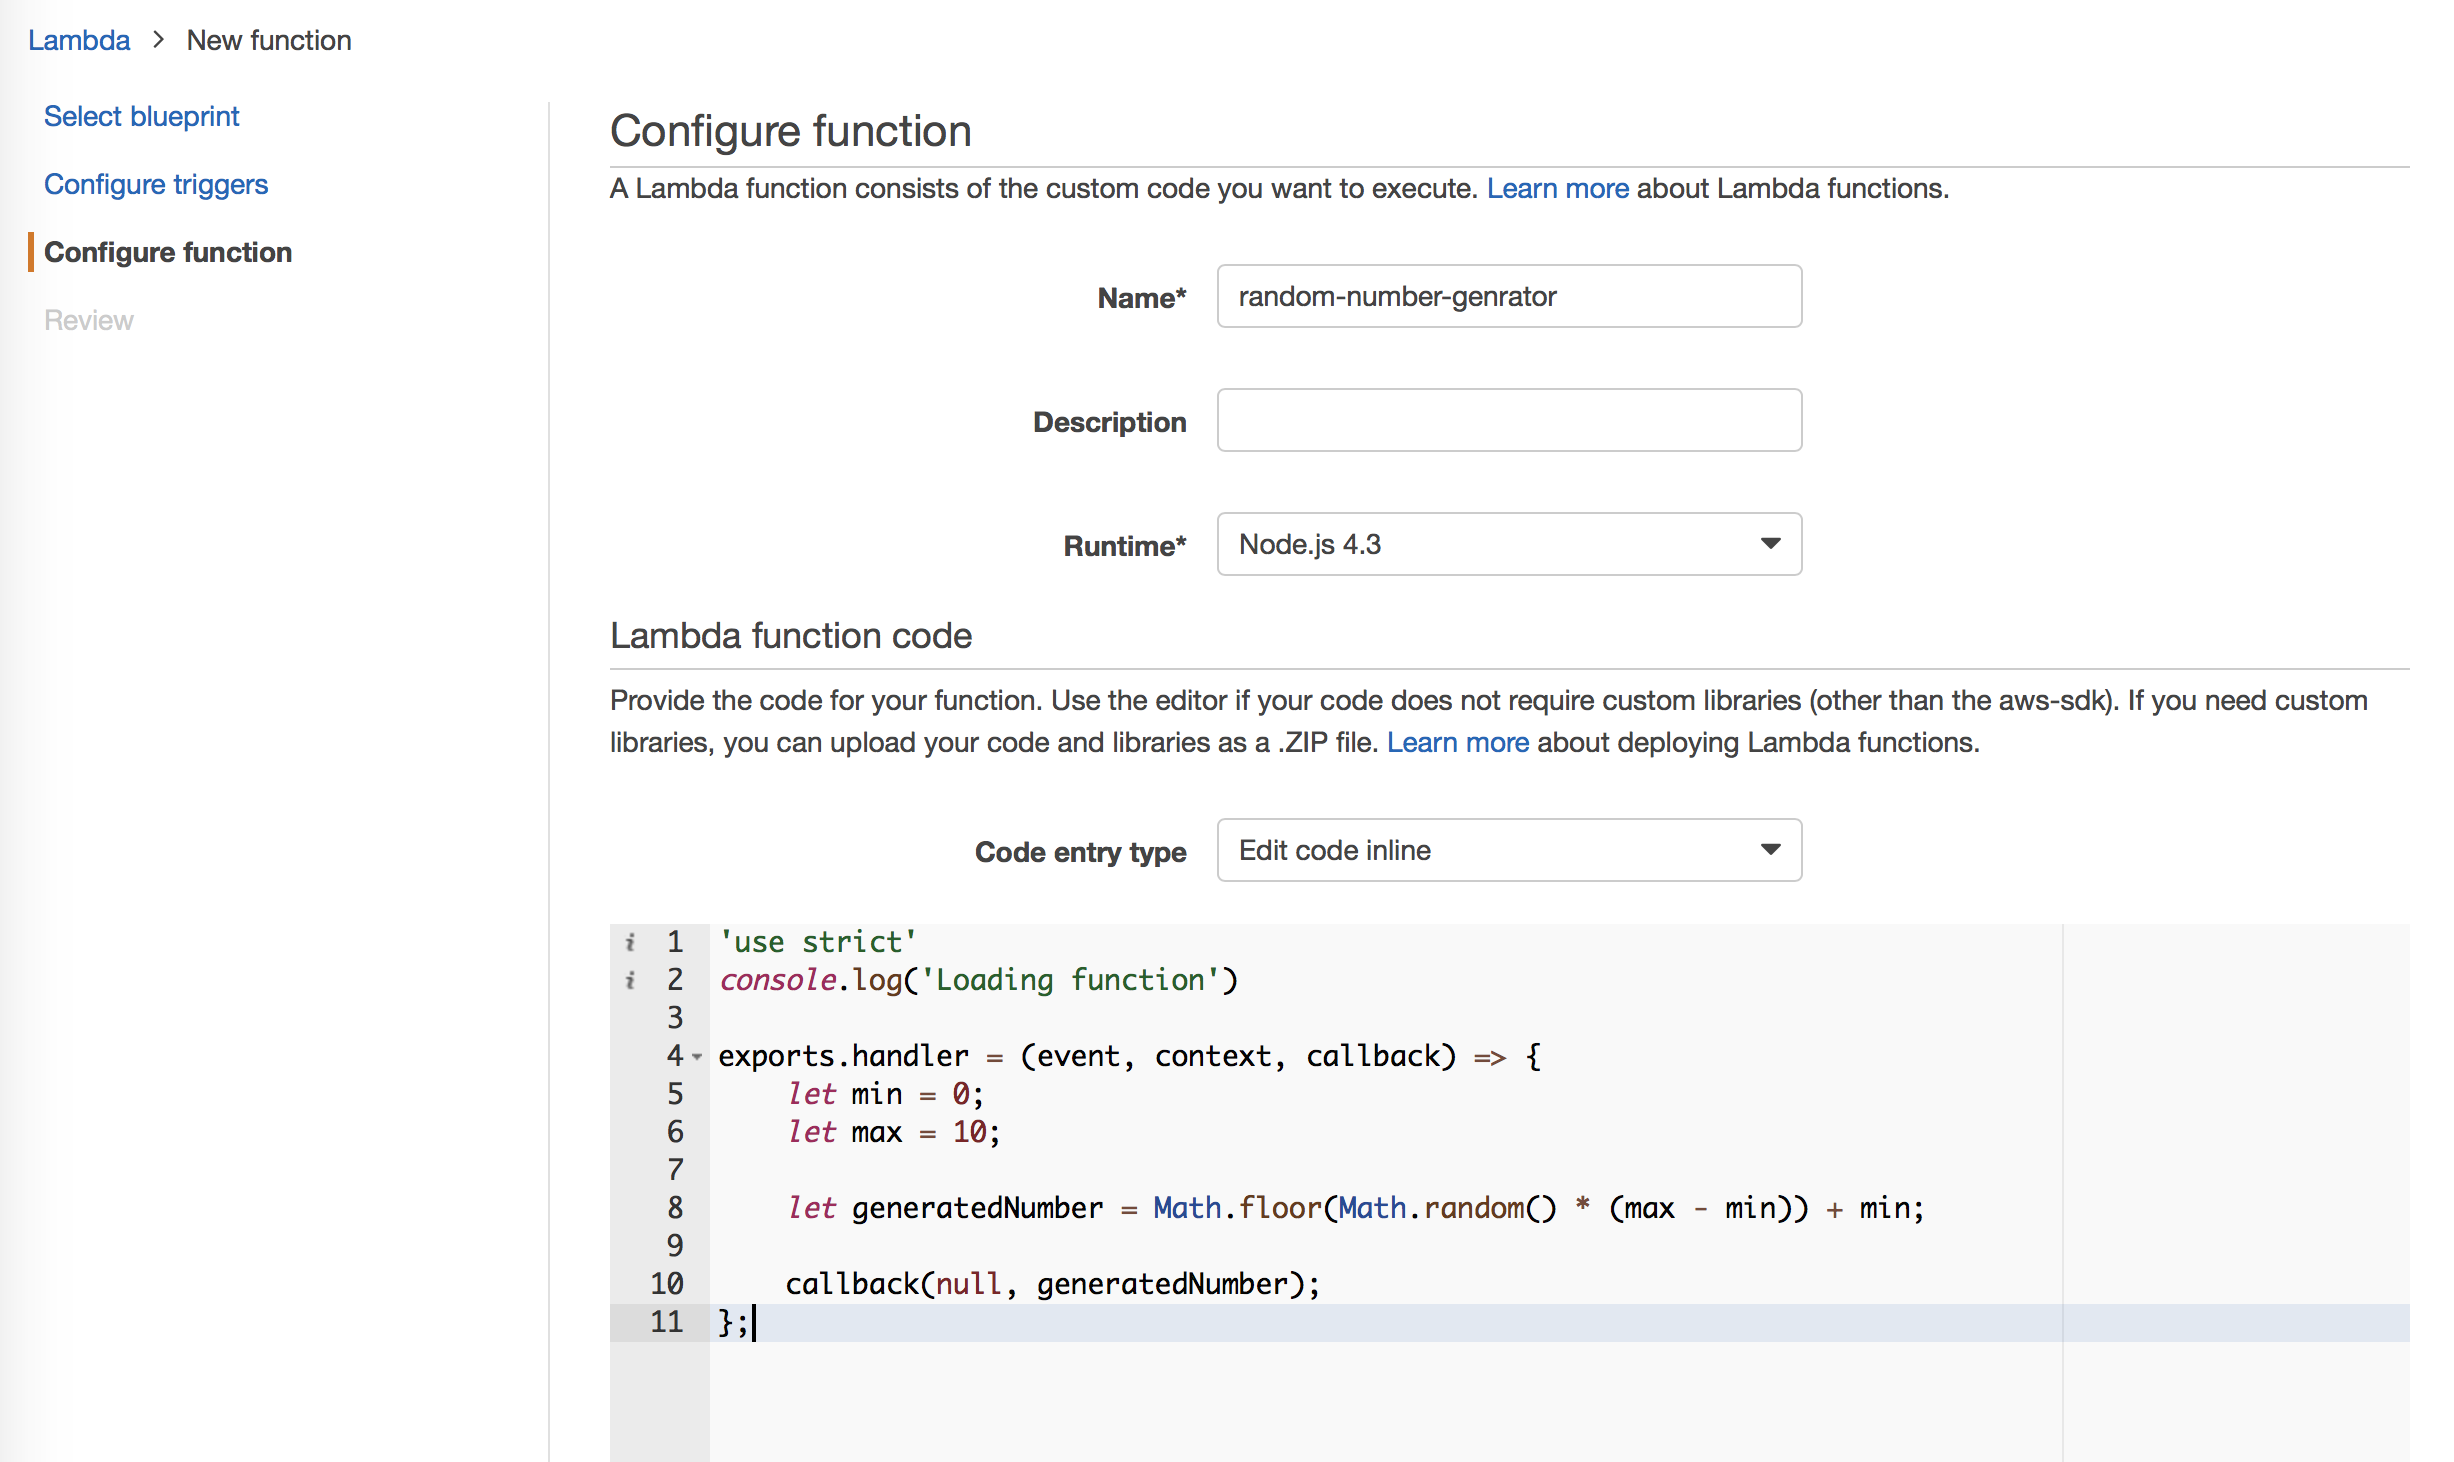Click the console.log('Loading function') line
Image resolution: width=2454 pixels, height=1462 pixels.
(x=979, y=980)
